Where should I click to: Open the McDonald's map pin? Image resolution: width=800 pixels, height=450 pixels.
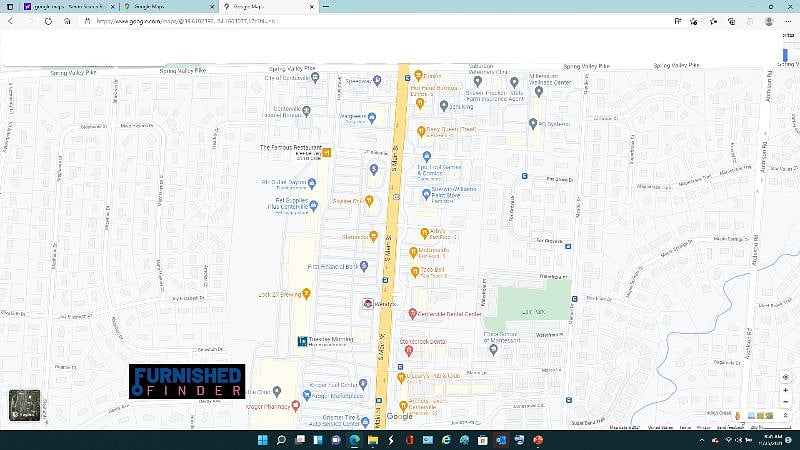(413, 252)
